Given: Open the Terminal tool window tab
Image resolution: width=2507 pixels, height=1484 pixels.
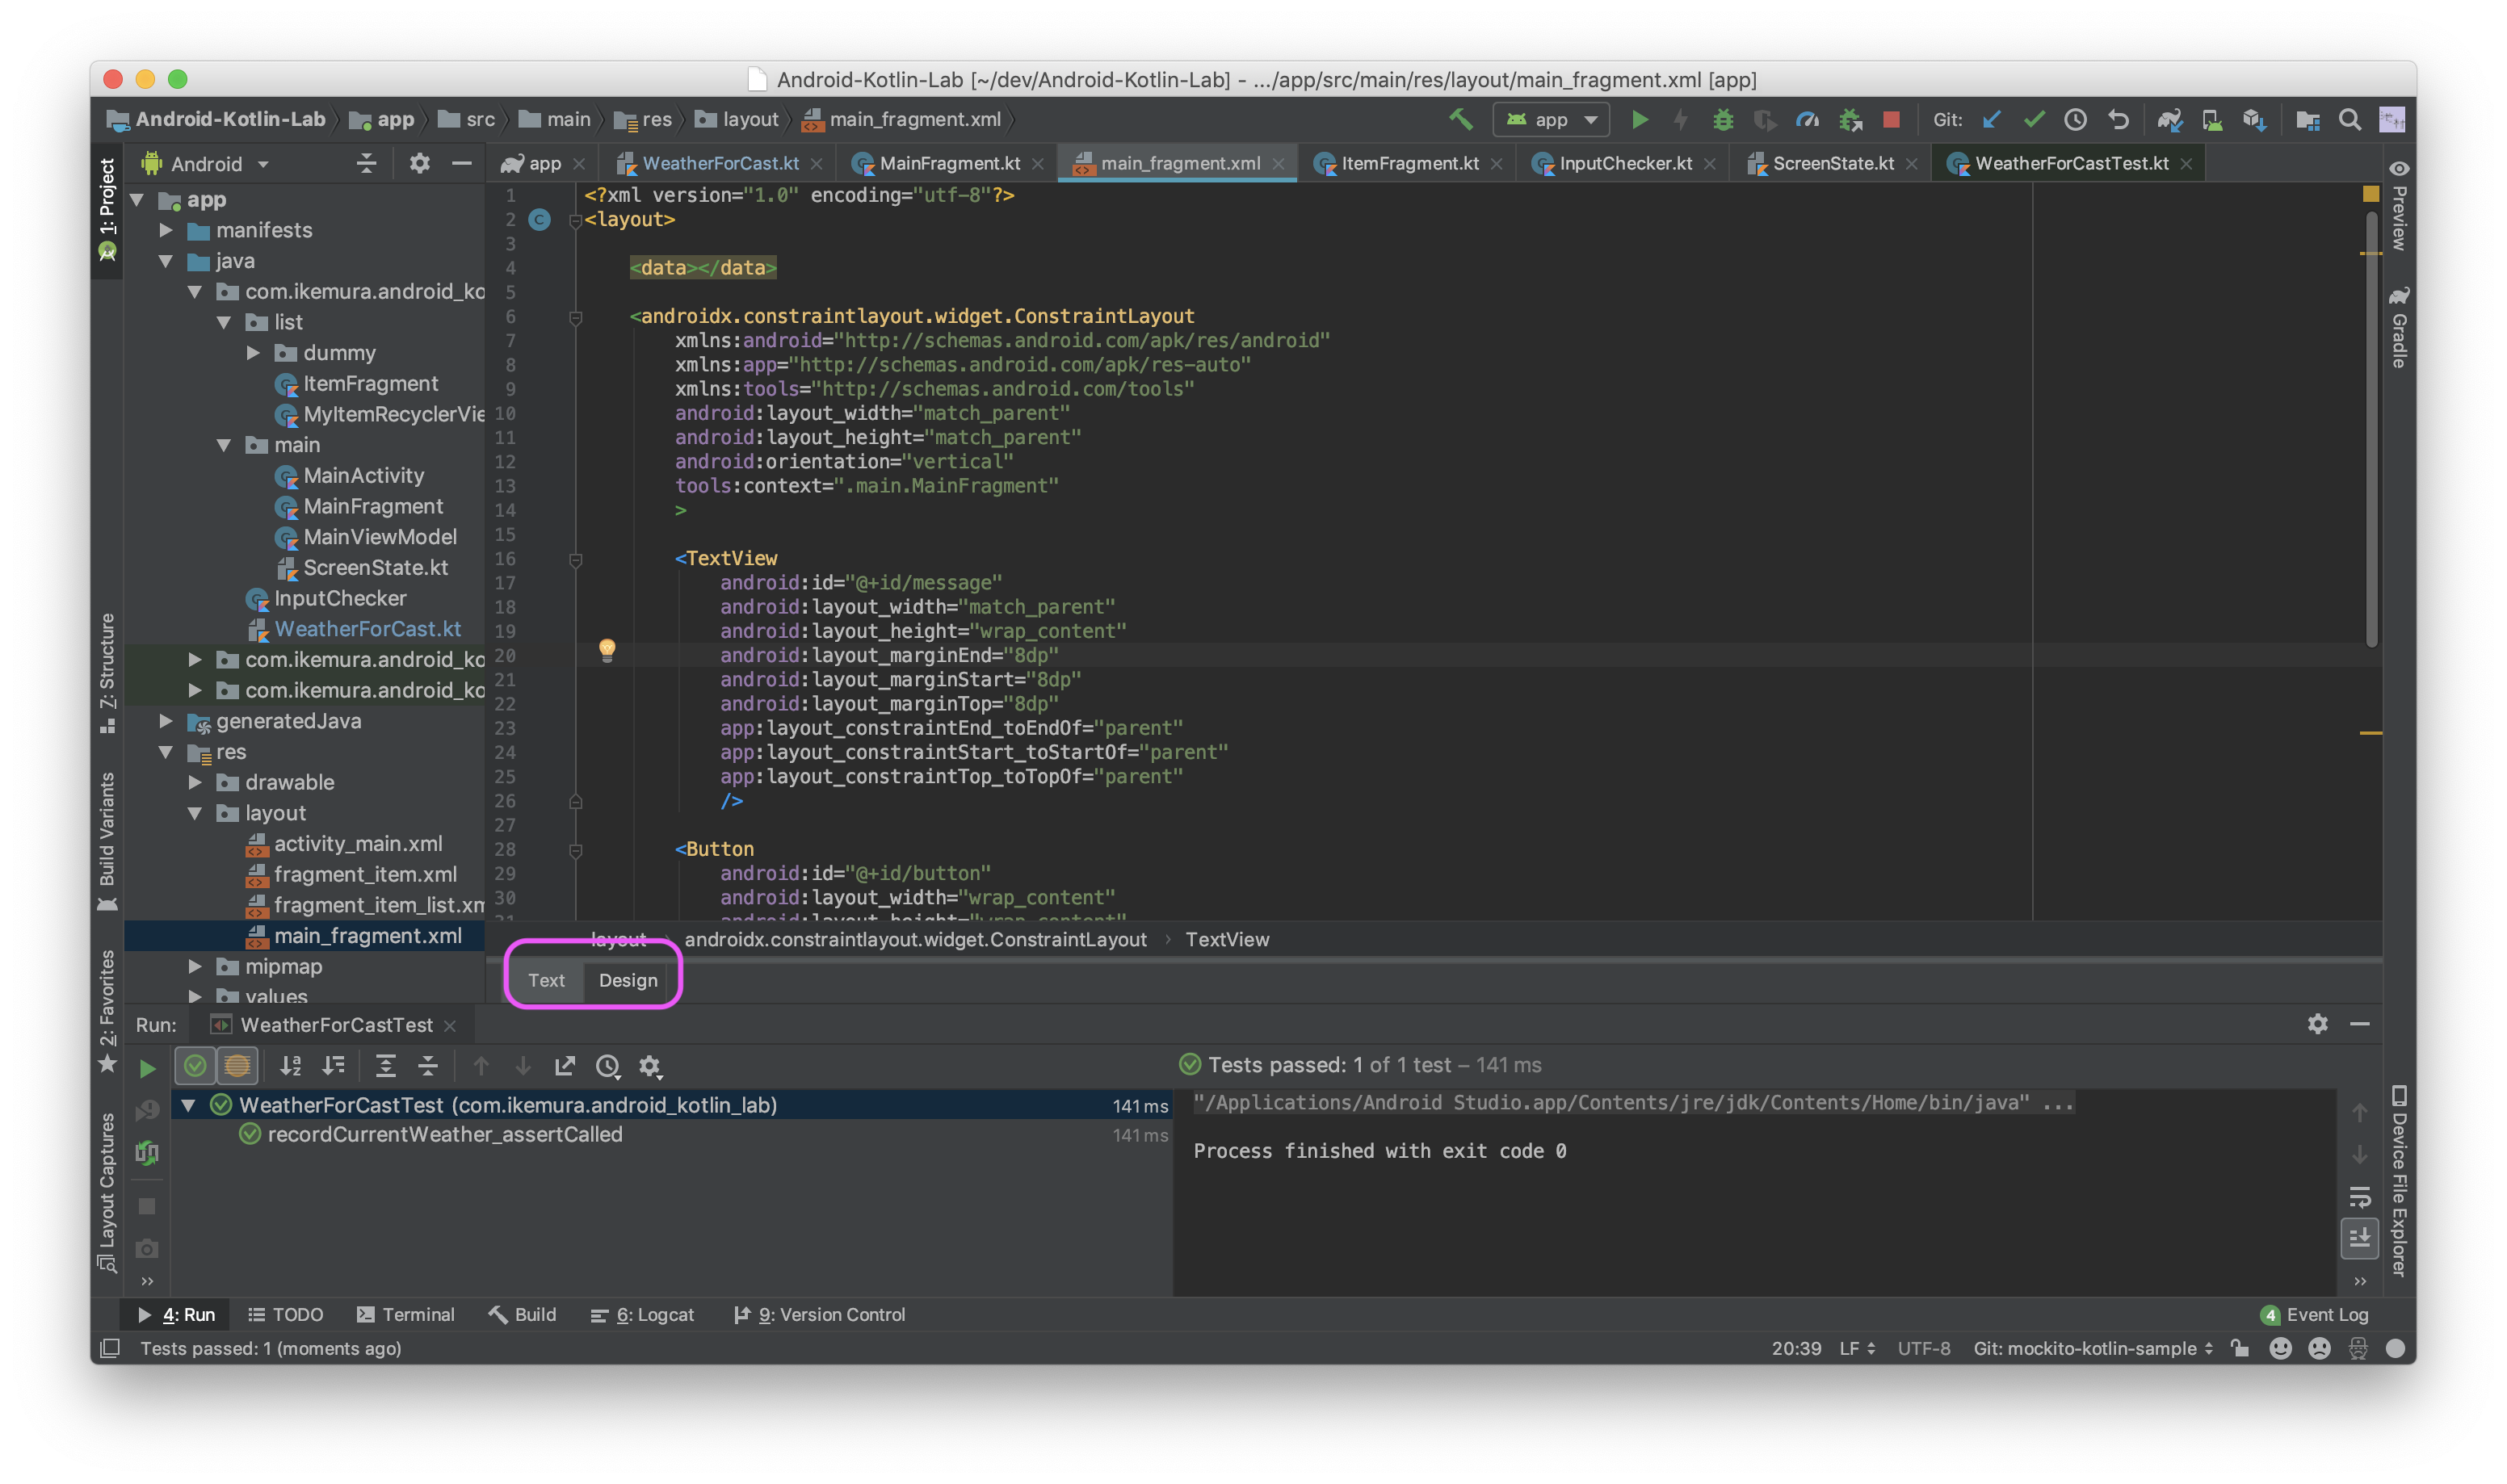Looking at the screenshot, I should click(406, 1314).
